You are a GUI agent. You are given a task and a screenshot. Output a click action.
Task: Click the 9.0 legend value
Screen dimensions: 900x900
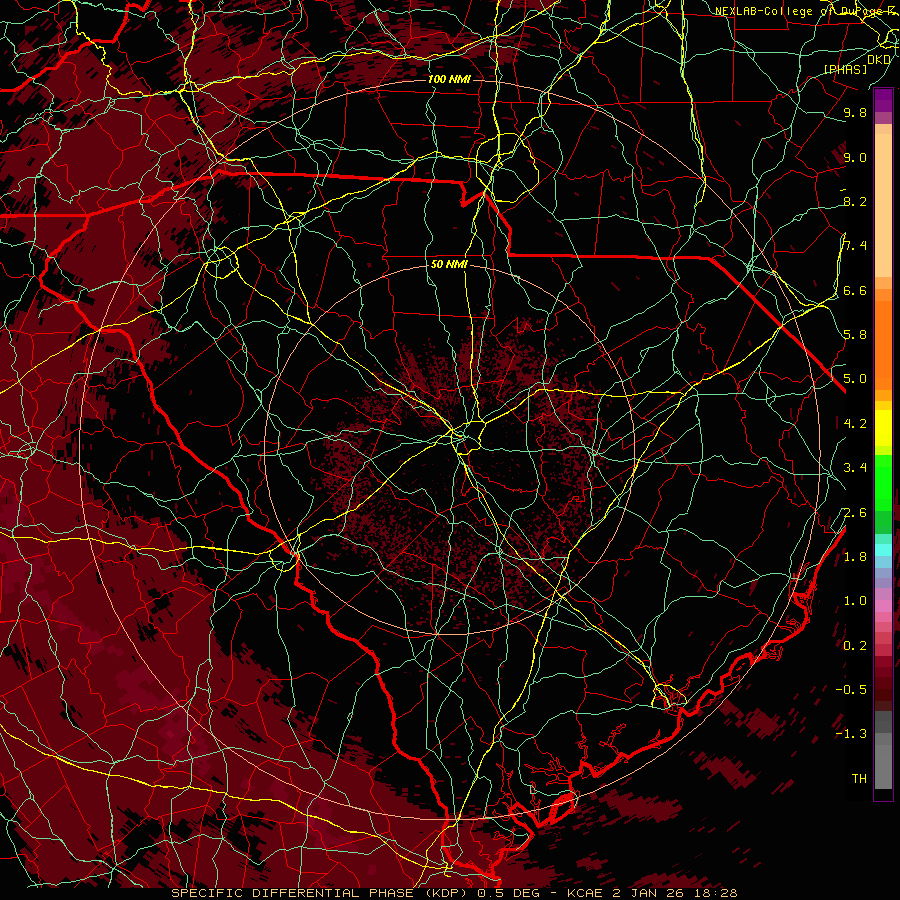855,157
